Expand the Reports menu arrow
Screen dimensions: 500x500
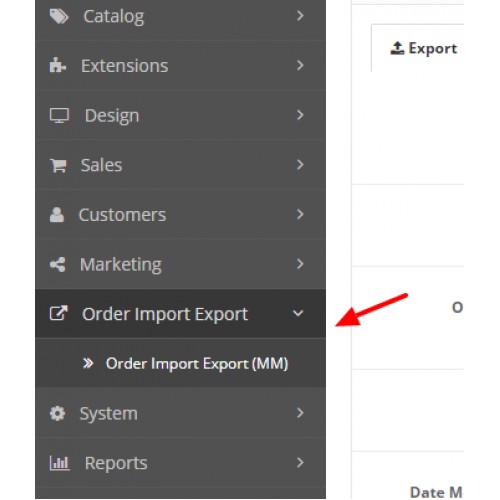pos(300,462)
